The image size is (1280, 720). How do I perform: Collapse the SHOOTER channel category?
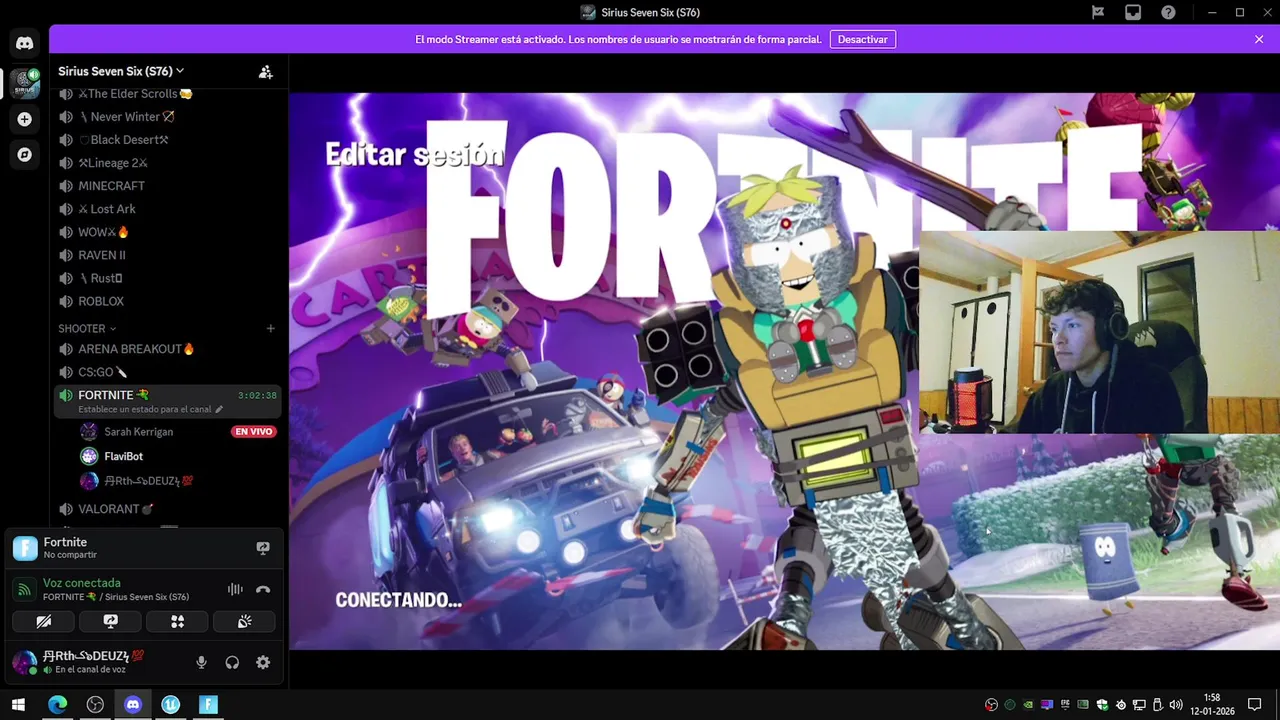click(x=87, y=328)
